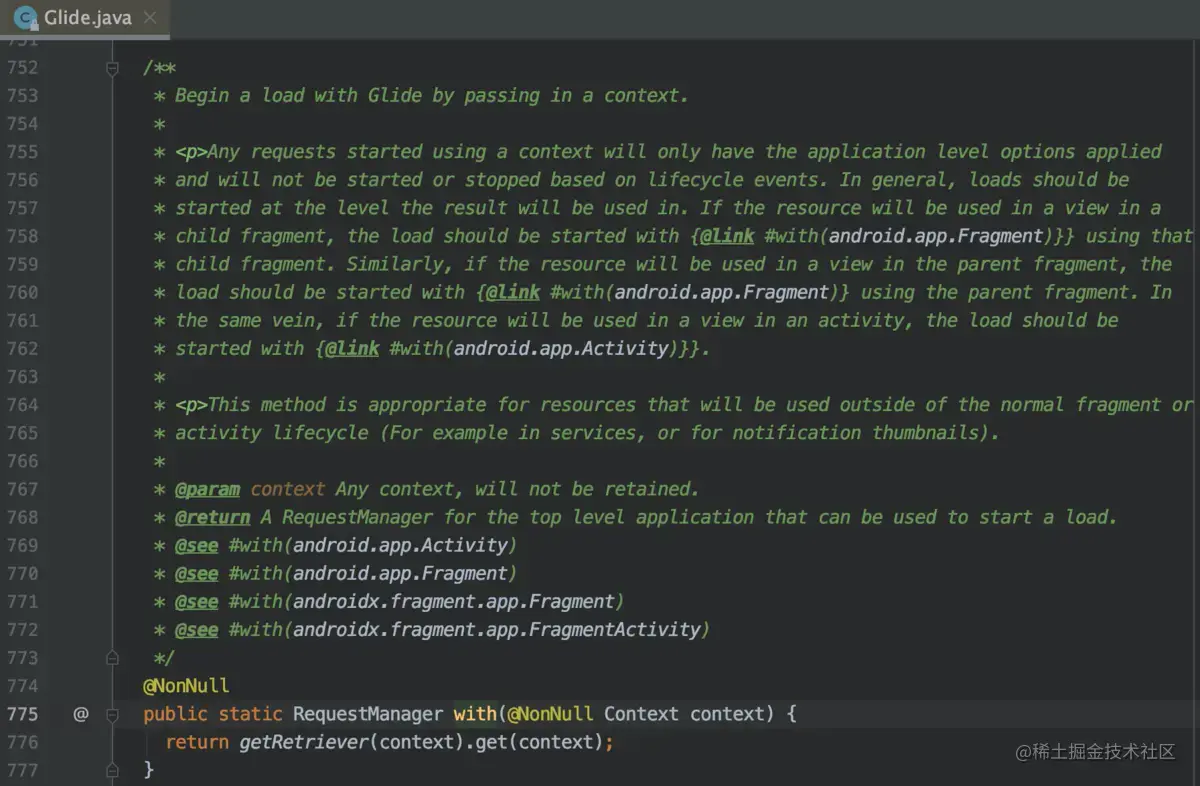Viewport: 1200px width, 786px height.
Task: Close the Glide.java editor tab
Action: click(x=150, y=18)
